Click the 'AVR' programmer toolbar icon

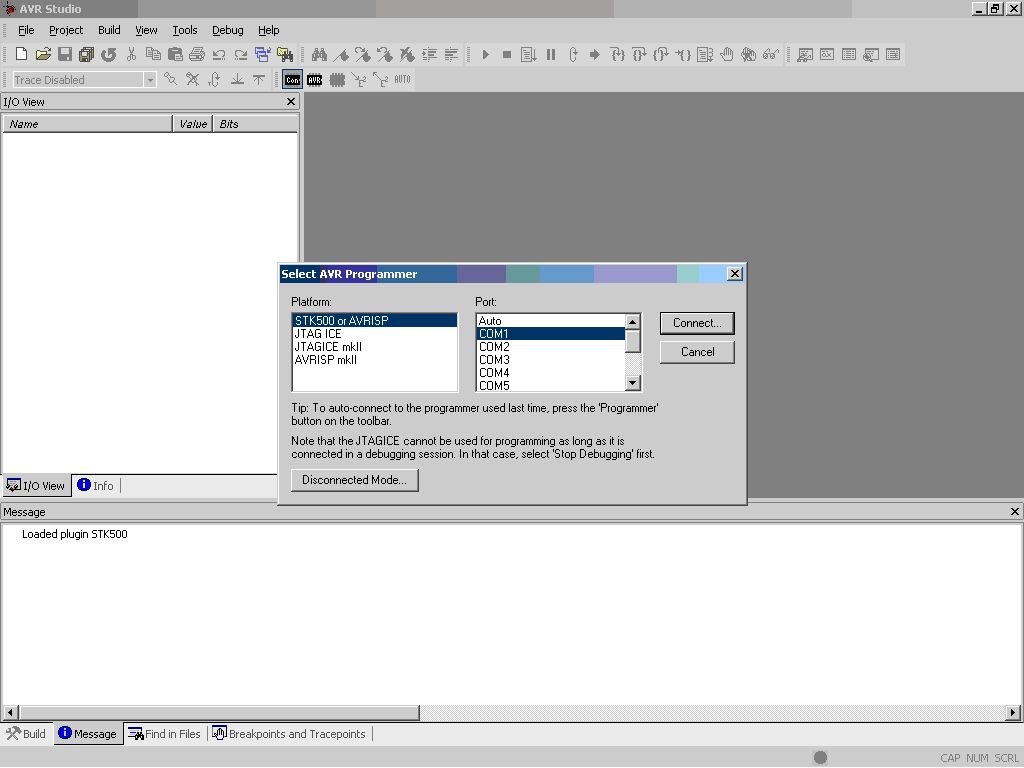coord(315,80)
